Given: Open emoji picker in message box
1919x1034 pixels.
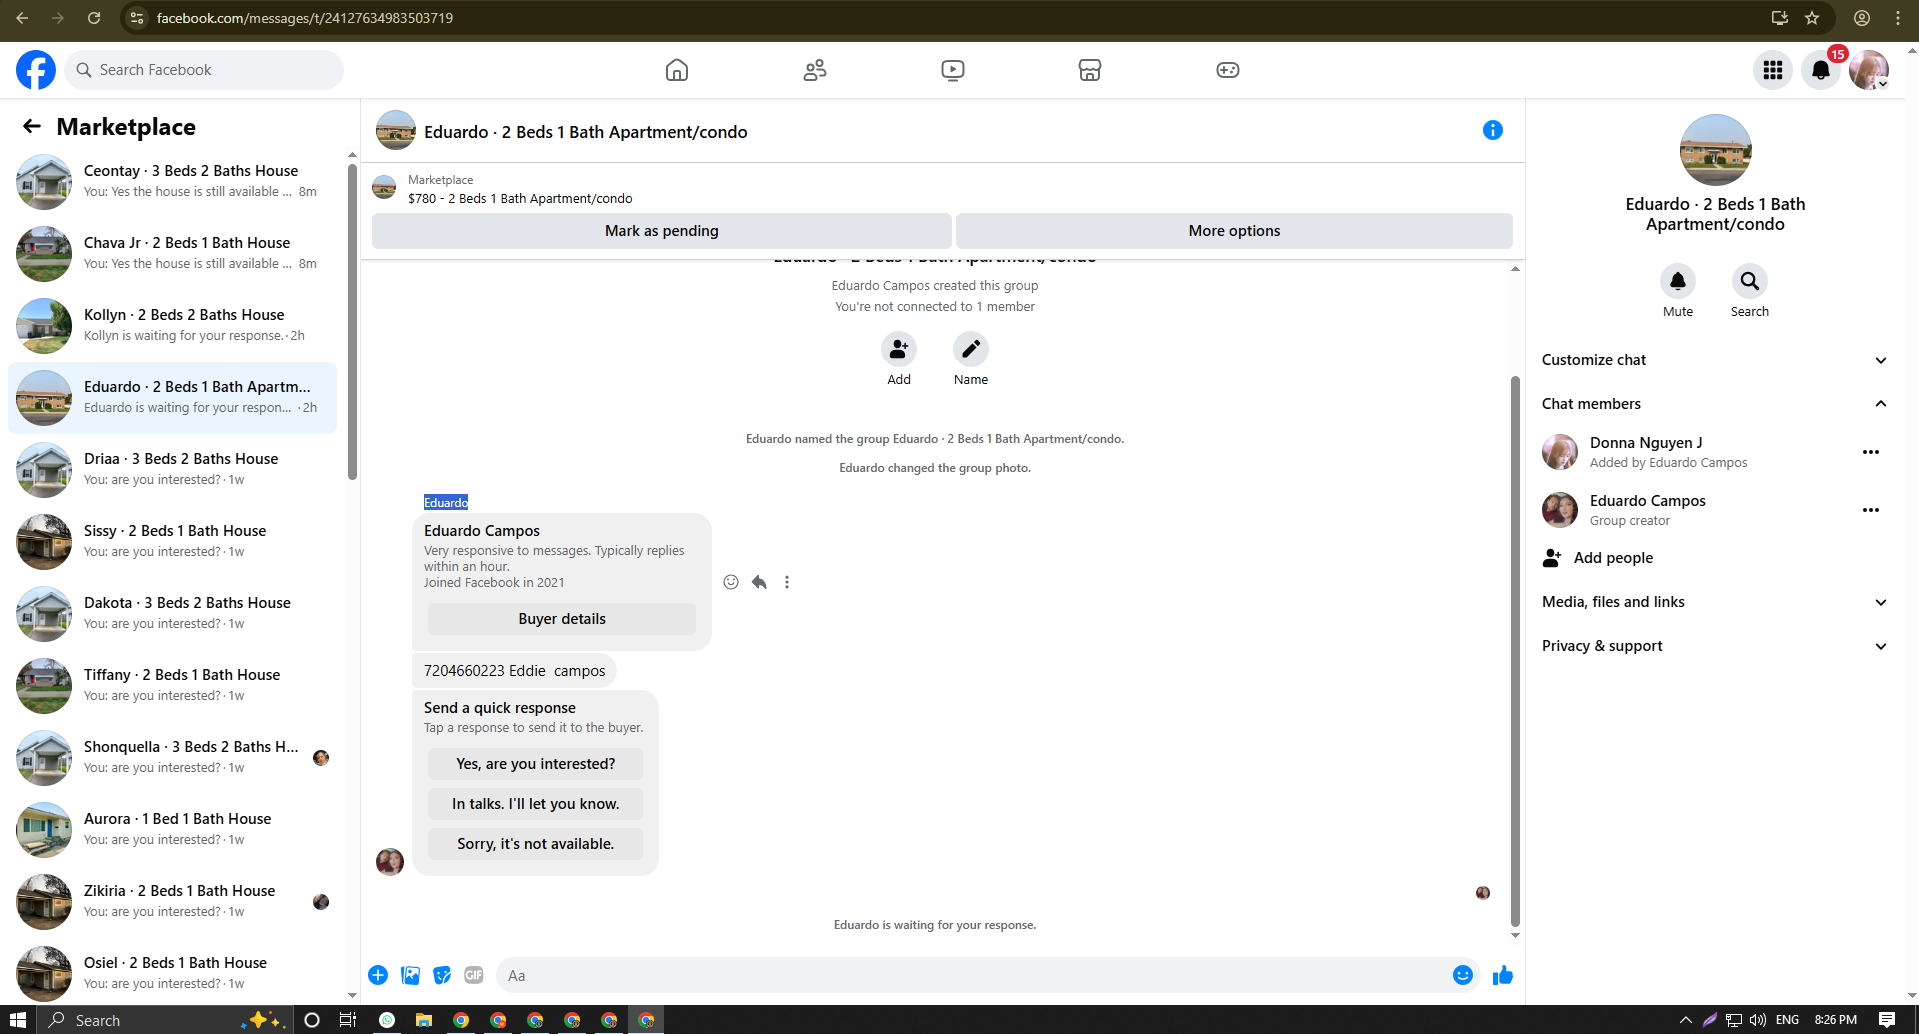Looking at the screenshot, I should pyautogui.click(x=1462, y=975).
